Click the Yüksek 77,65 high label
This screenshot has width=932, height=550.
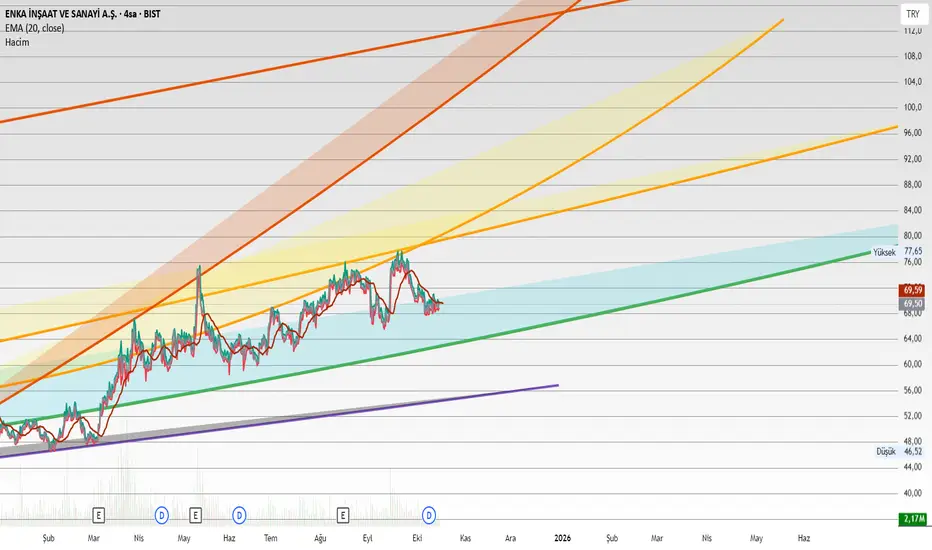click(x=898, y=252)
